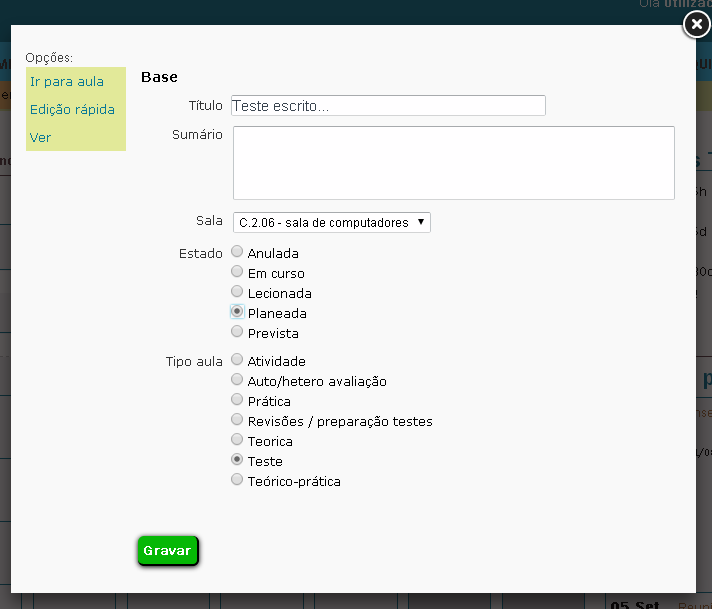The width and height of the screenshot is (712, 609).
Task: Select Revisões / preparação testes option
Action: (237, 420)
